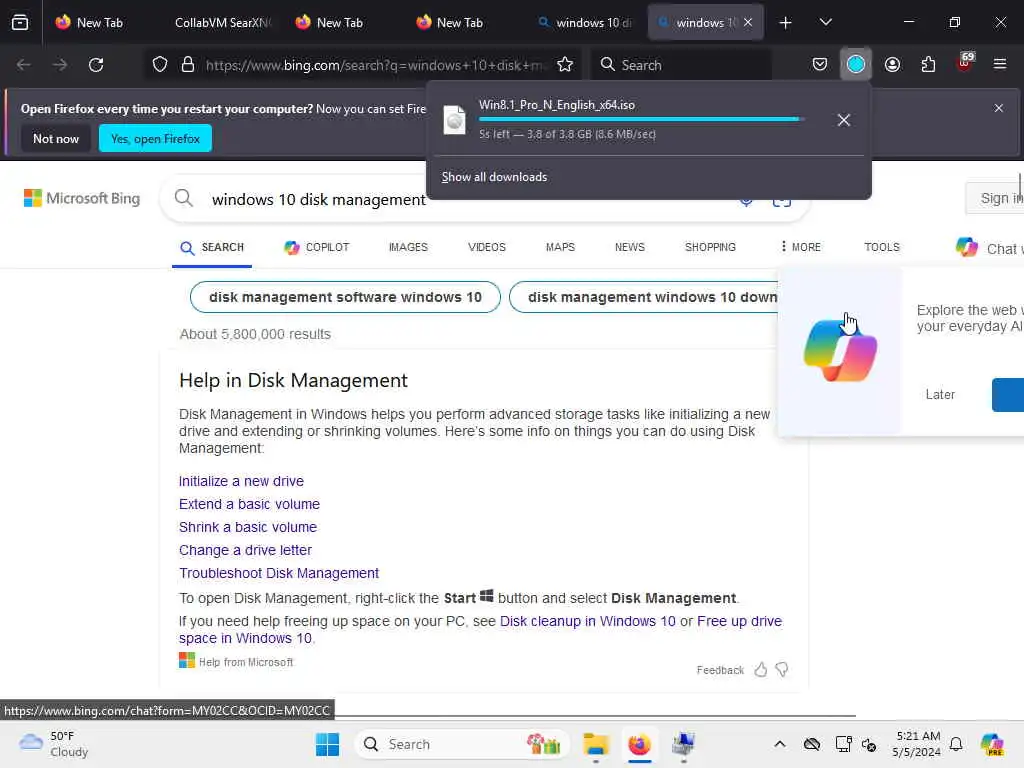Bookmark this page with star icon
Image resolution: width=1024 pixels, height=768 pixels.
(565, 65)
